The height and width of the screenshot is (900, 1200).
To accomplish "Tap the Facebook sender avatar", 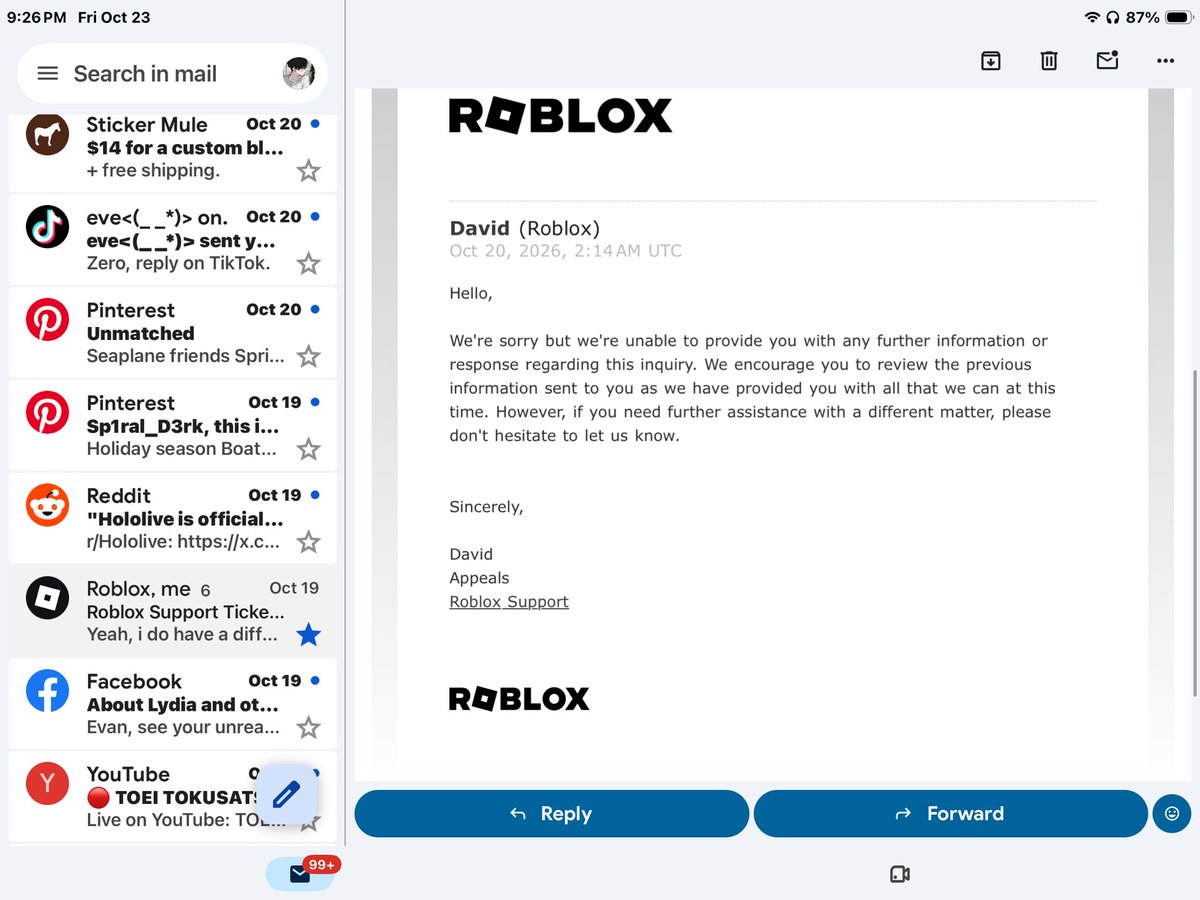I will pos(47,691).
